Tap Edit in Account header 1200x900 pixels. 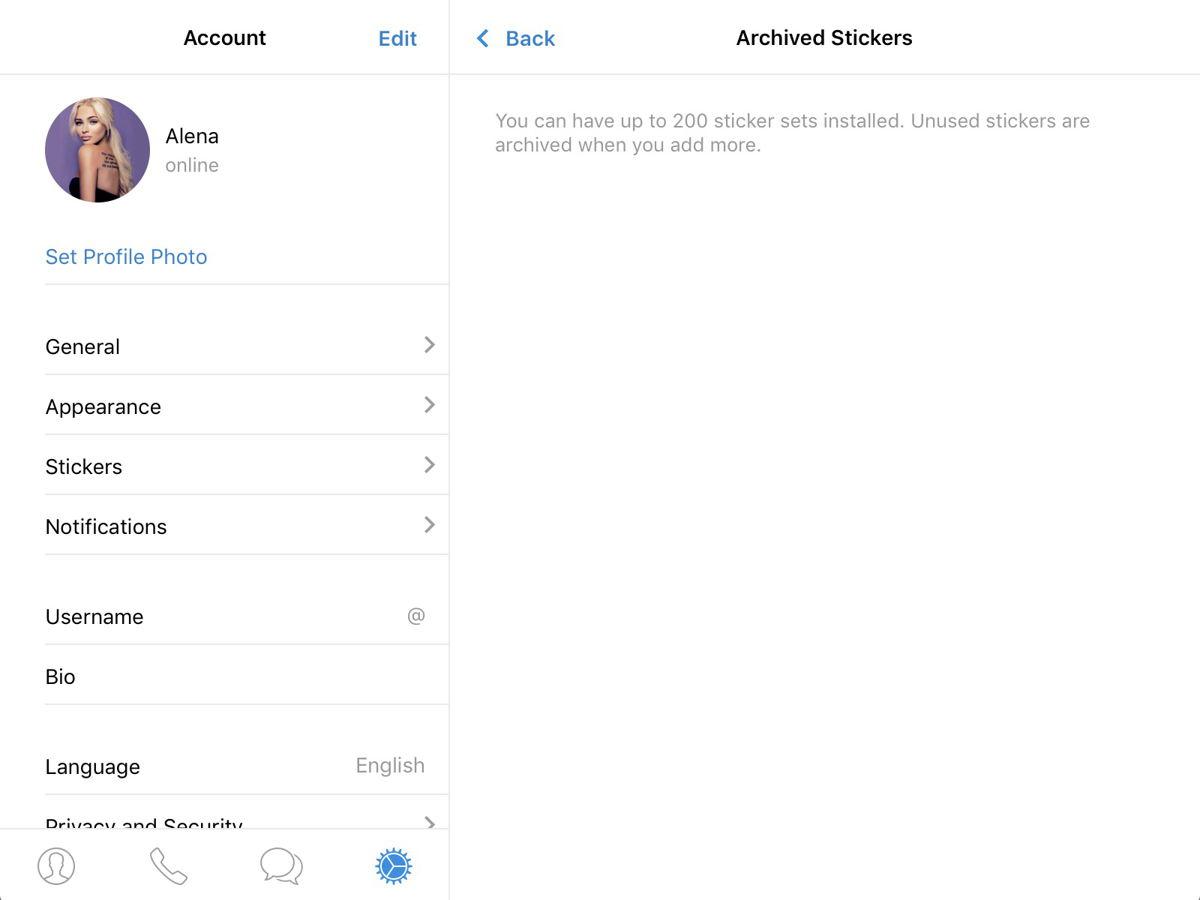[397, 38]
